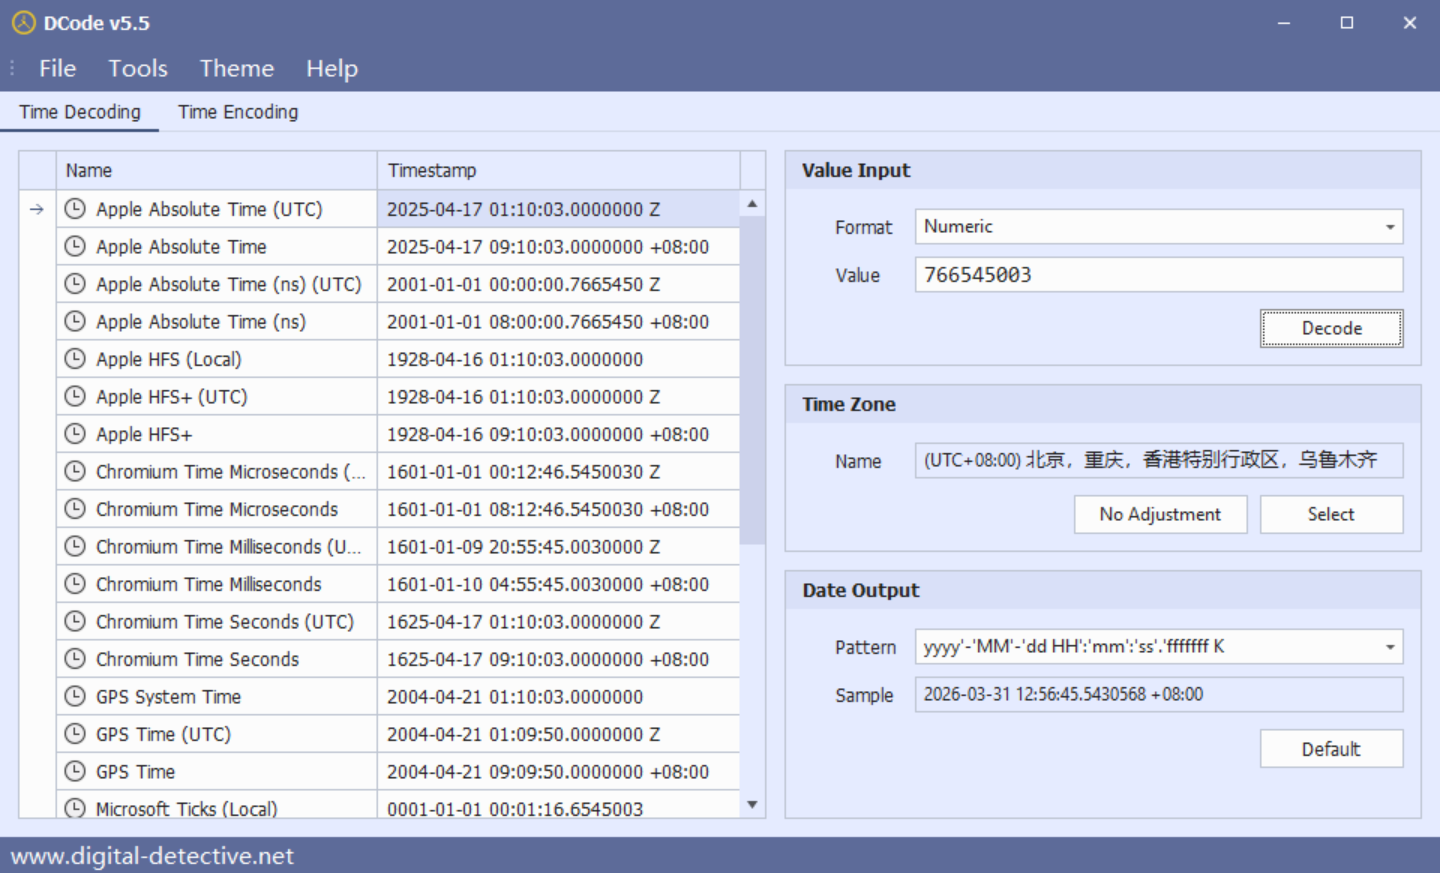The width and height of the screenshot is (1440, 873).
Task: Click the clock icon next to Apple HFS (Local)
Action: pyautogui.click(x=75, y=359)
